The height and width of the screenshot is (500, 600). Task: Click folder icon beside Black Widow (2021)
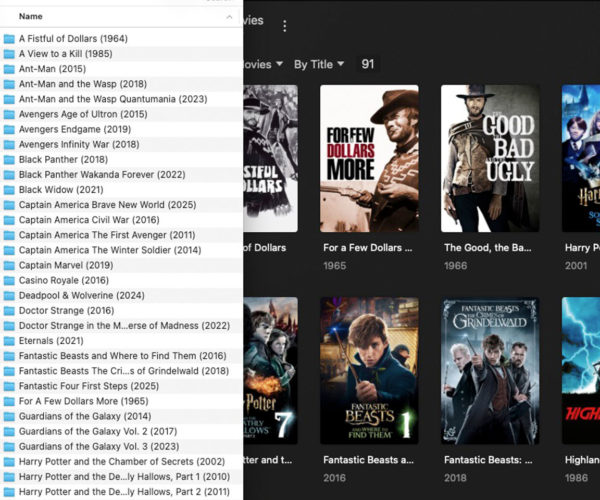pyautogui.click(x=9, y=190)
